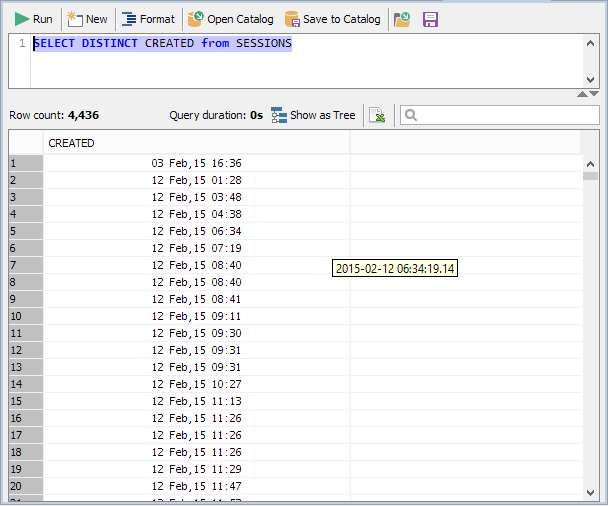This screenshot has width=608, height=506.
Task: Click Save to Catalog button
Action: pos(333,19)
